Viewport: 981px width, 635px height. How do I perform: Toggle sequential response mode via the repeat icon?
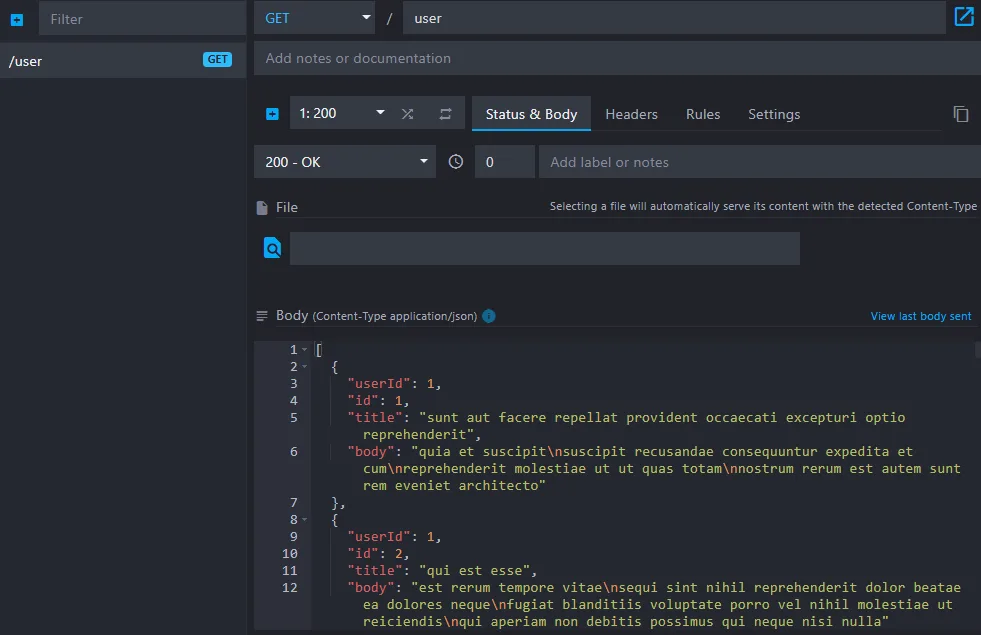(445, 114)
